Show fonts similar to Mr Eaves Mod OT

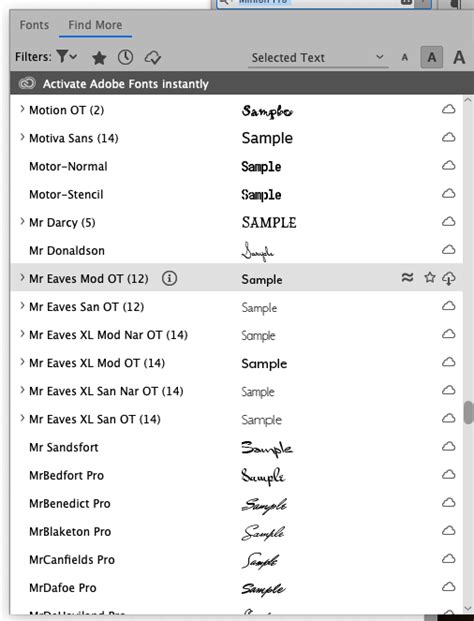coord(407,277)
